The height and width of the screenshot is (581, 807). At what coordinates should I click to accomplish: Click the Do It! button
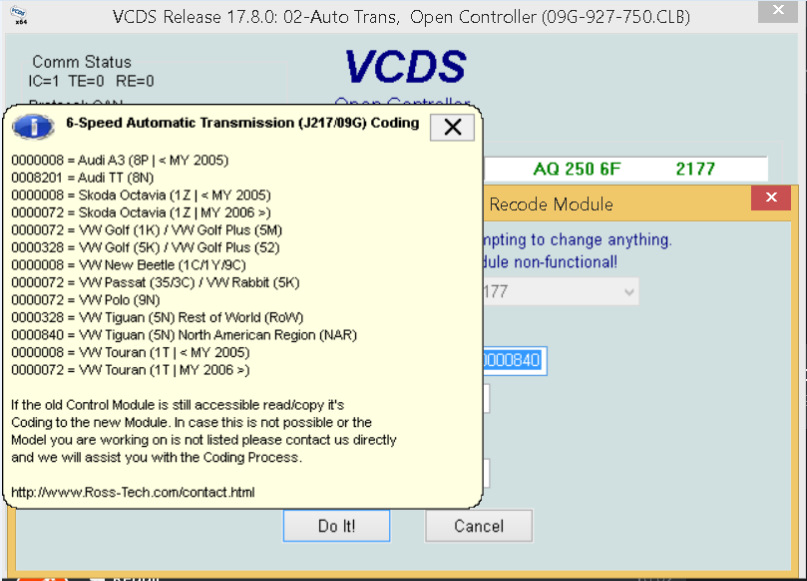337,526
